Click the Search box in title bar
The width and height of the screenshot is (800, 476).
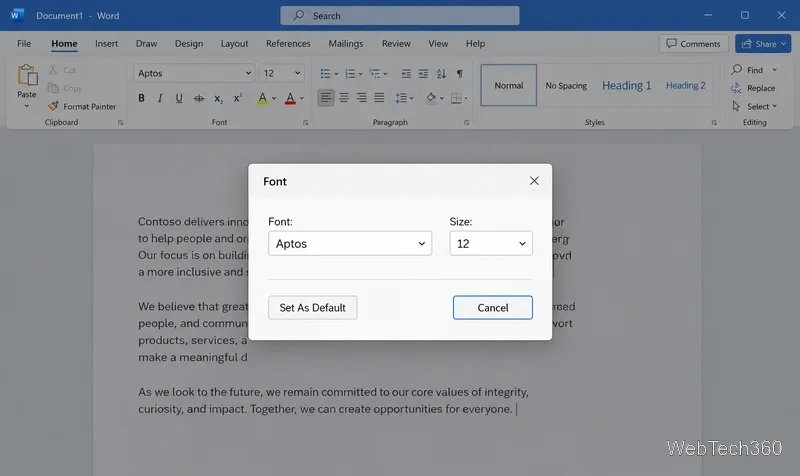400,16
